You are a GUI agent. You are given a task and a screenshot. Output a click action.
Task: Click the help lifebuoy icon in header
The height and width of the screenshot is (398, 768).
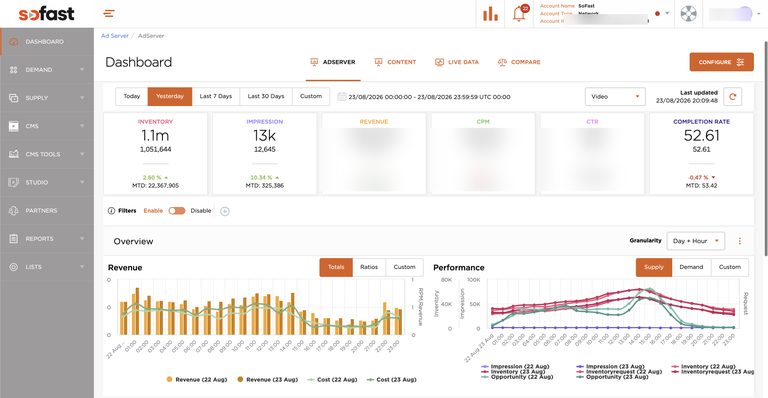tap(689, 14)
